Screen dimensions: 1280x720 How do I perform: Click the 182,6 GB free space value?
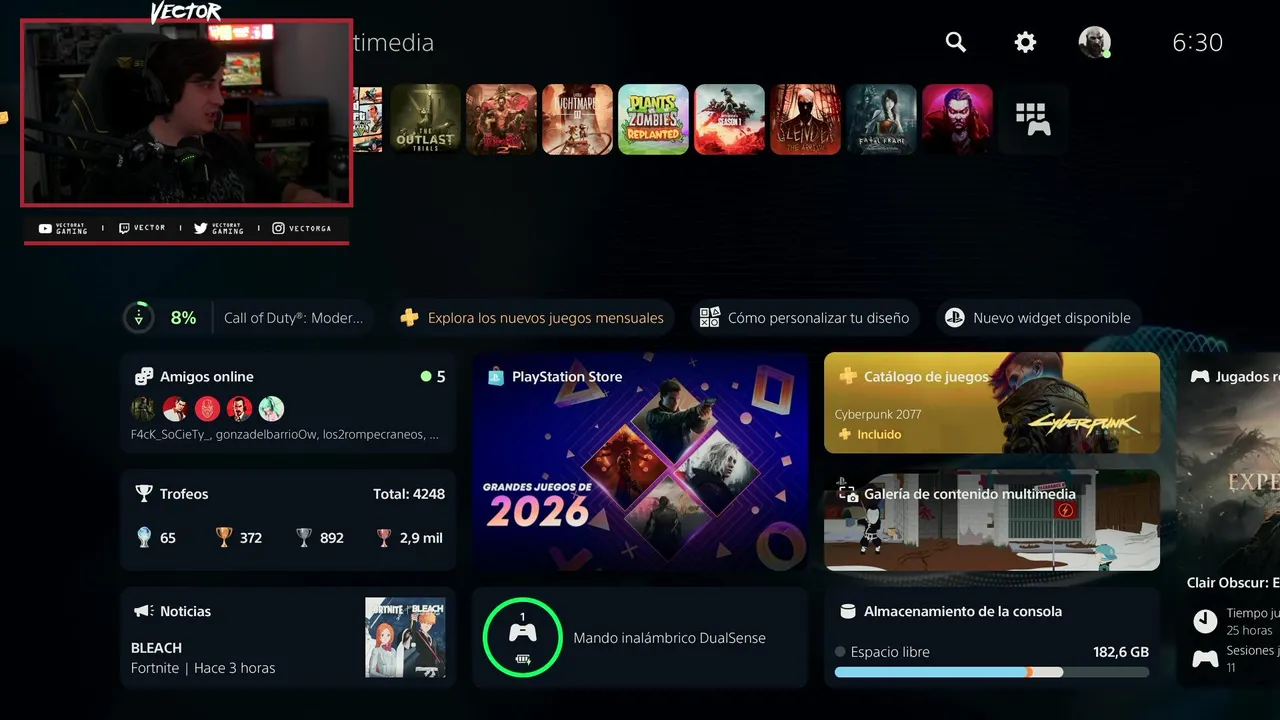click(x=1121, y=652)
